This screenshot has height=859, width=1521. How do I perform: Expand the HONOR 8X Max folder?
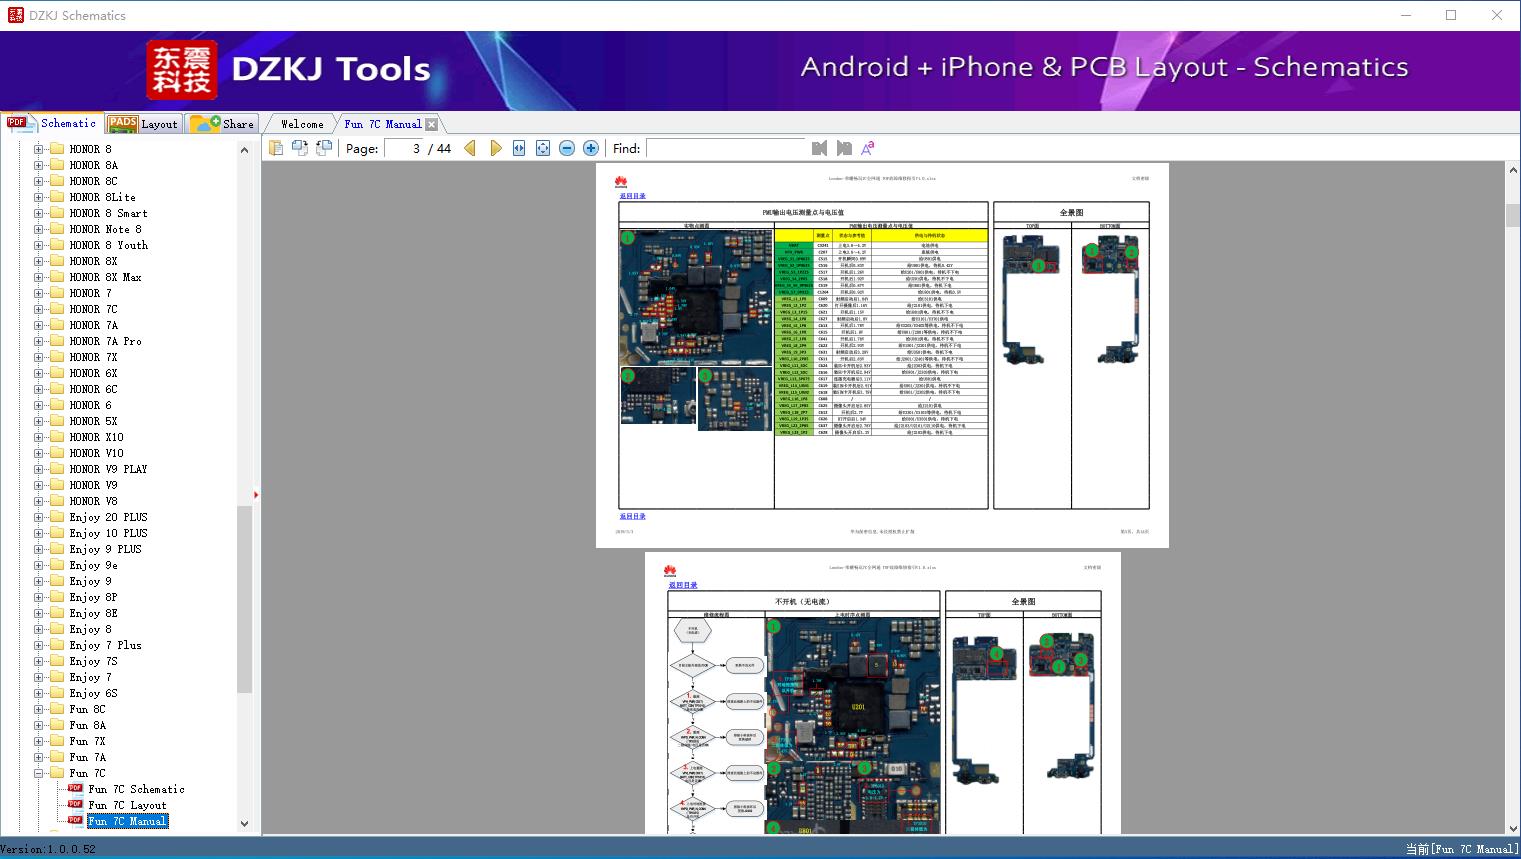point(39,277)
